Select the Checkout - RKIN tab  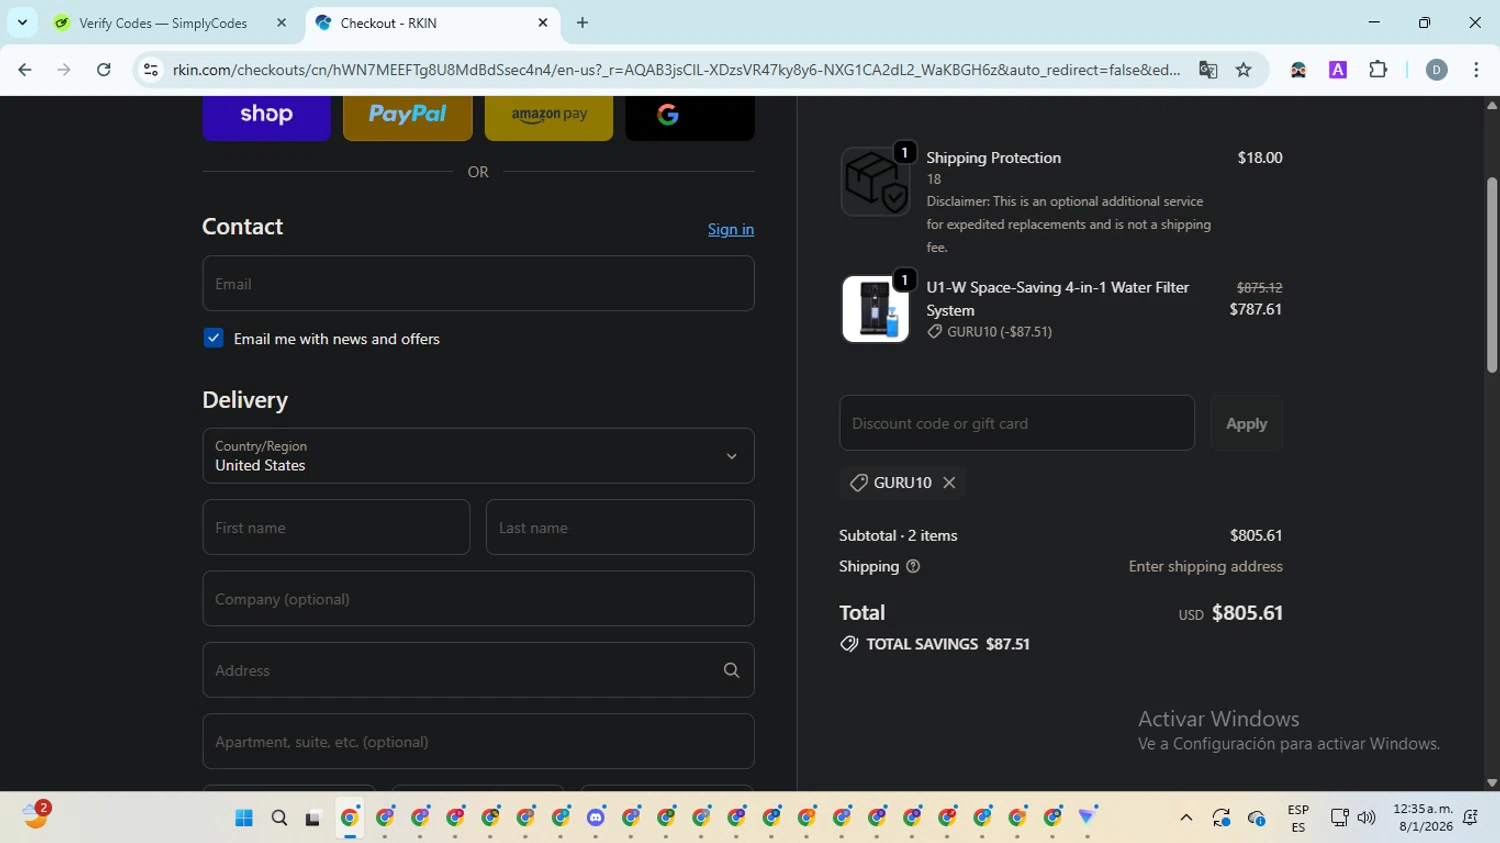(x=430, y=23)
